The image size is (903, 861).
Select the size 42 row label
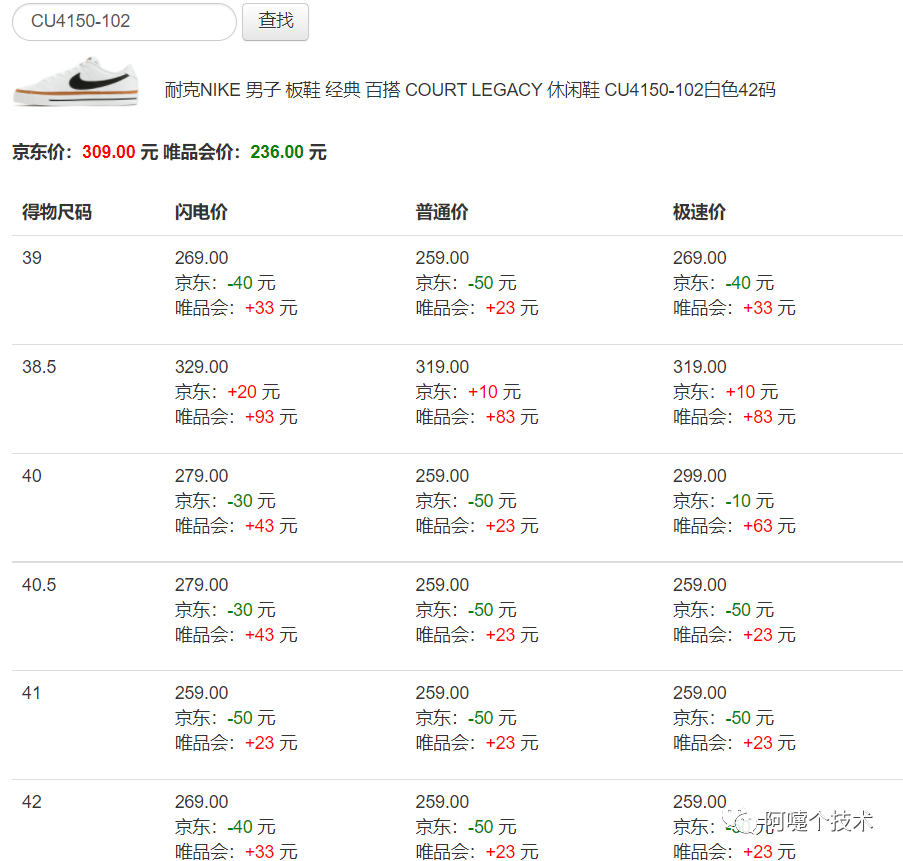point(32,802)
